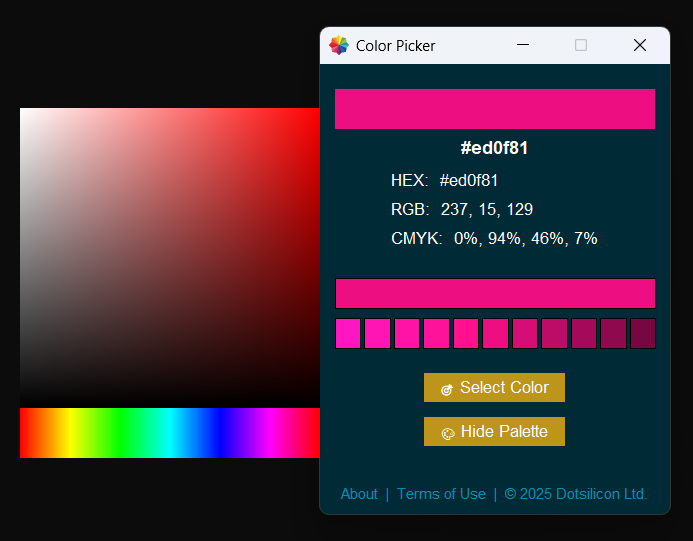This screenshot has width=693, height=541.
Task: Click the large pink color preview bar
Action: pos(494,109)
